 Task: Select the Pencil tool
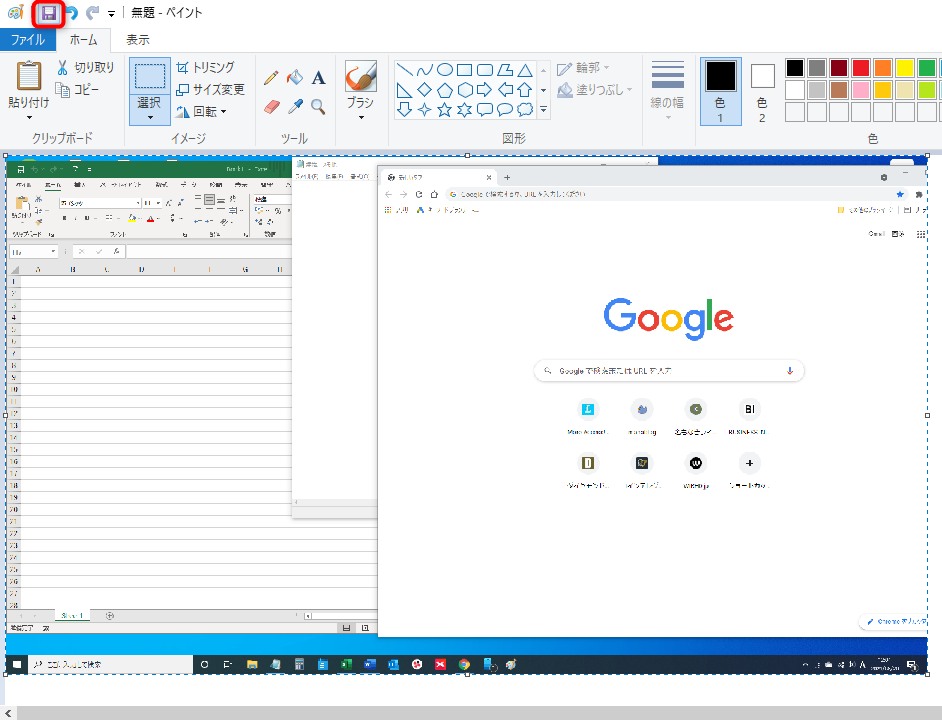tap(271, 78)
